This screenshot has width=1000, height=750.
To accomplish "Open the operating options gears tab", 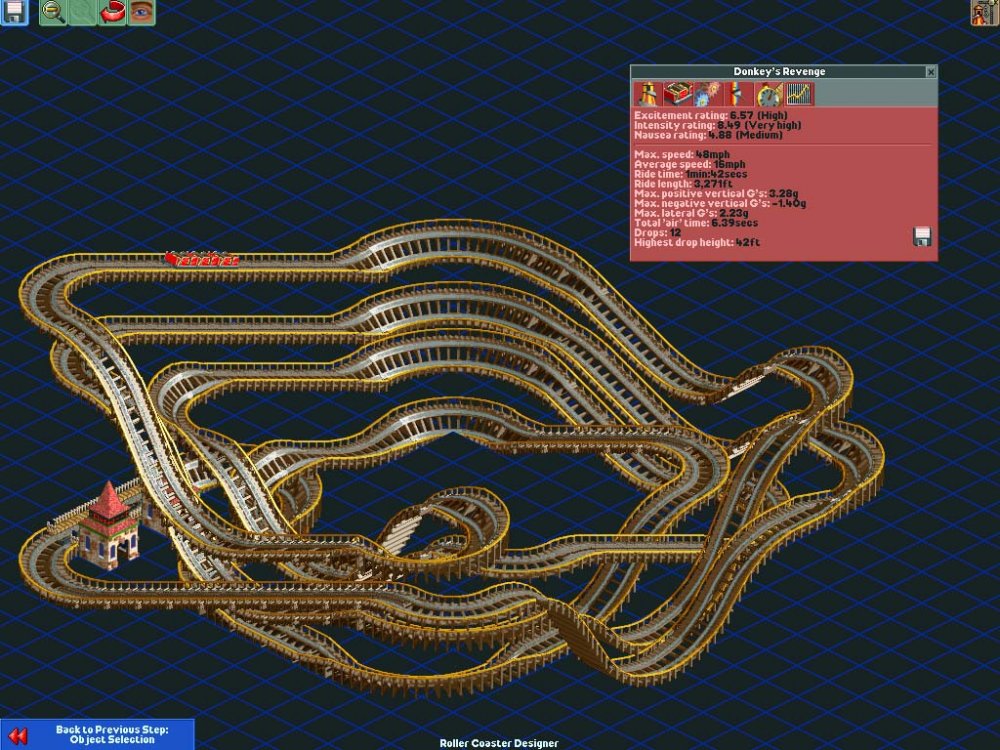I will [x=707, y=94].
